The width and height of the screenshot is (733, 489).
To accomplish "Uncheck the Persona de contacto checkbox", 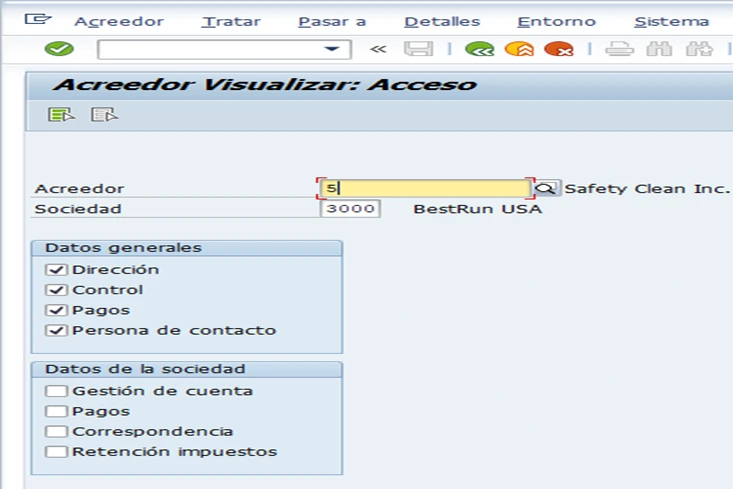I will 56,331.
